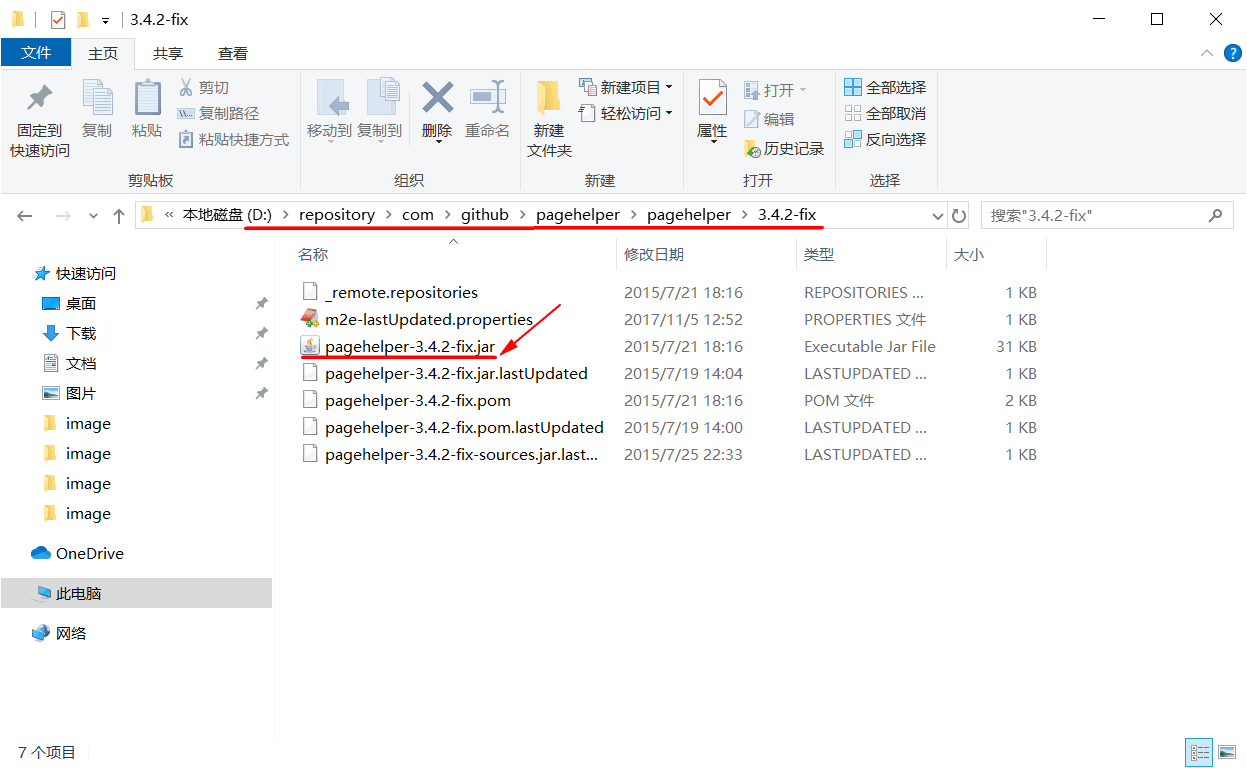1247x768 pixels.
Task: Open the Customize Quick Access Toolbar dropdown
Action: [x=105, y=20]
